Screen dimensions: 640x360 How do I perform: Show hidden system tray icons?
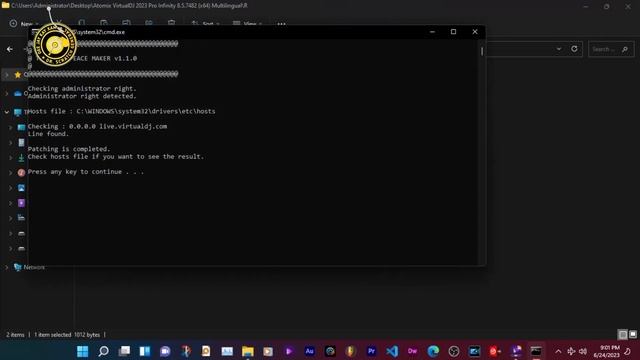click(558, 351)
